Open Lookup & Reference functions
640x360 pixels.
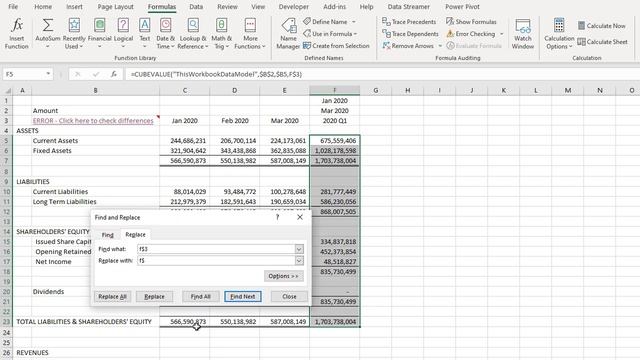(x=193, y=34)
